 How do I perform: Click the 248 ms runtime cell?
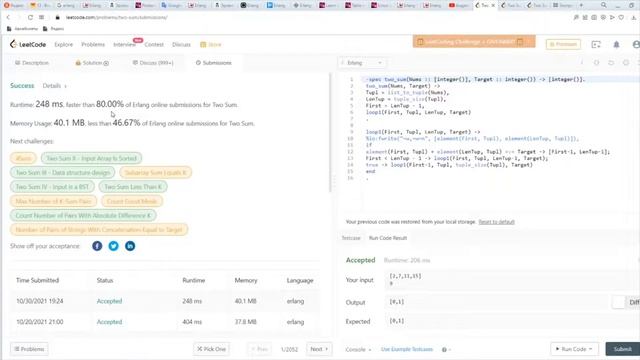tap(192, 301)
